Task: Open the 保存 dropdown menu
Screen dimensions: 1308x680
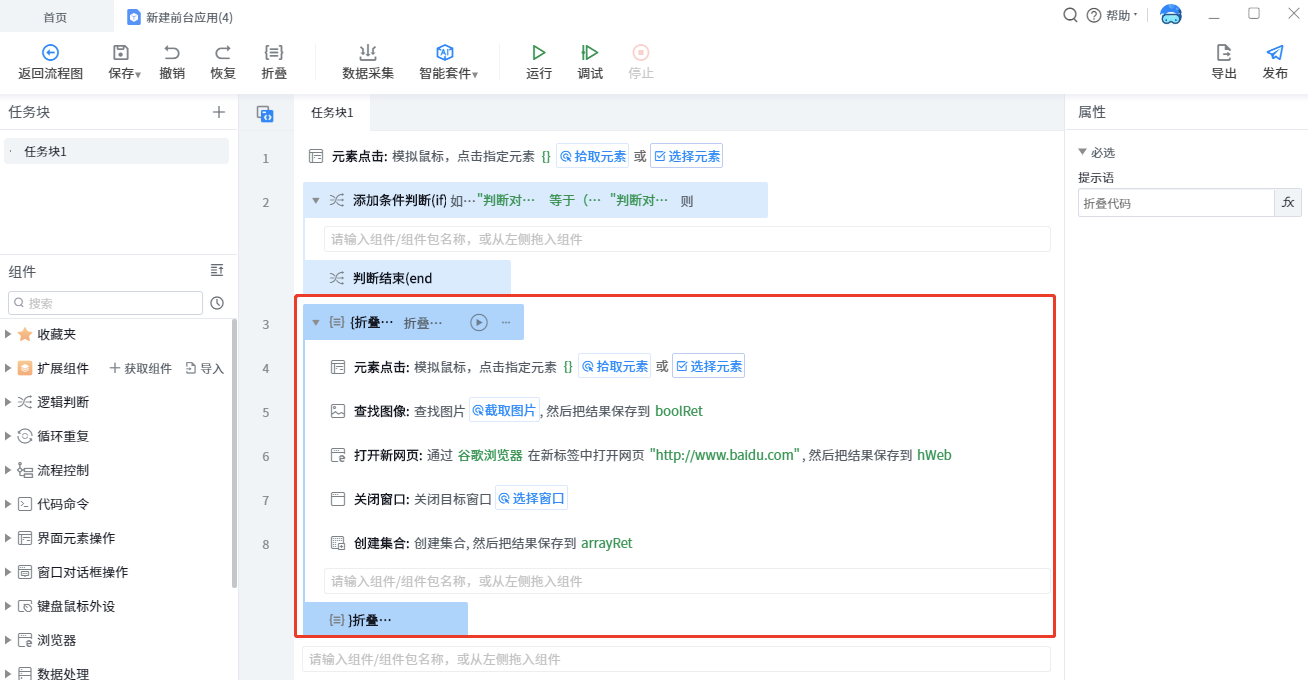Action: click(138, 74)
